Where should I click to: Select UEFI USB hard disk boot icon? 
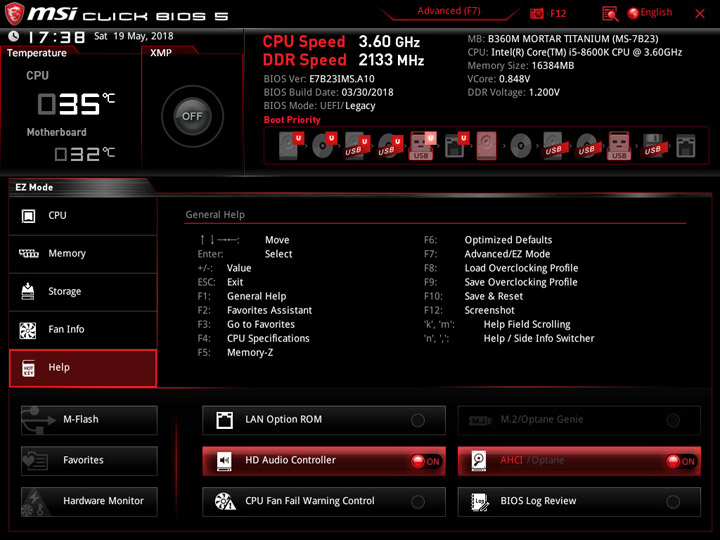click(x=357, y=145)
